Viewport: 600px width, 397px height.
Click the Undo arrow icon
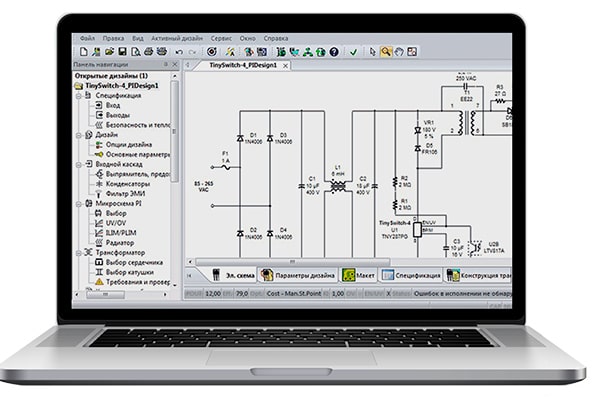click(179, 52)
